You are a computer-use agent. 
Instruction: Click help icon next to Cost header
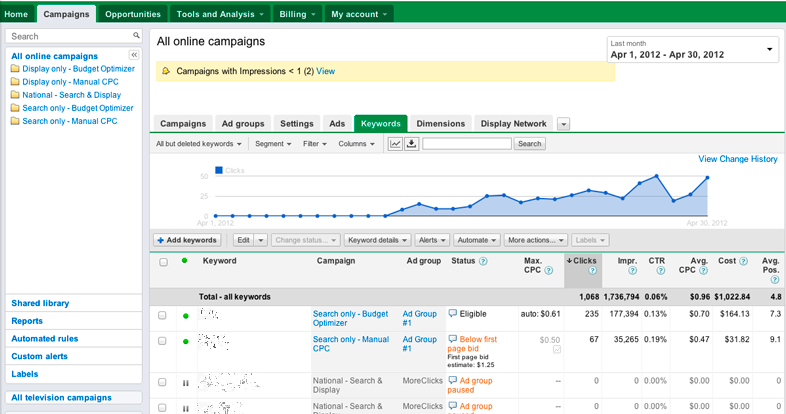click(744, 261)
